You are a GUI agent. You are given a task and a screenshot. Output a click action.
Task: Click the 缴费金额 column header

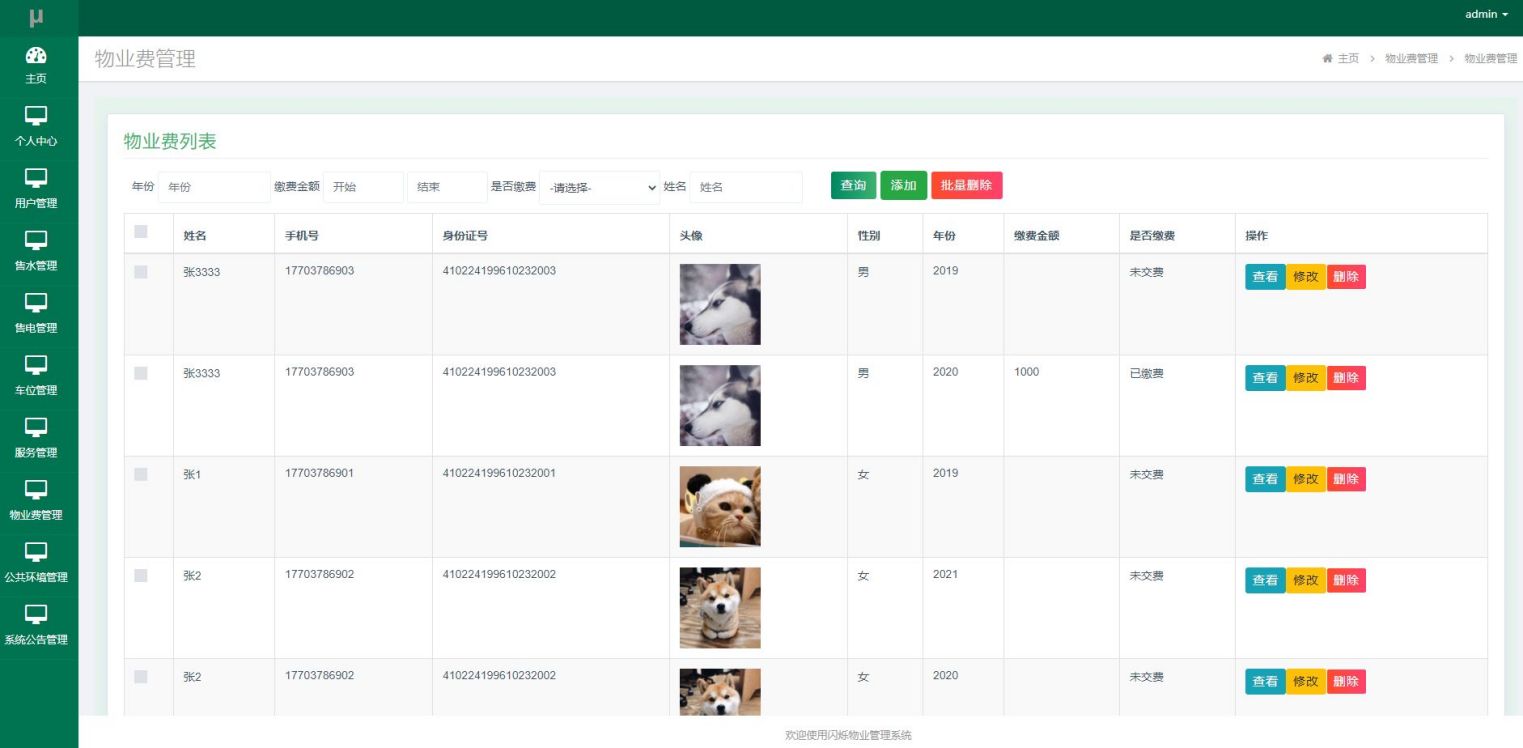click(1036, 236)
